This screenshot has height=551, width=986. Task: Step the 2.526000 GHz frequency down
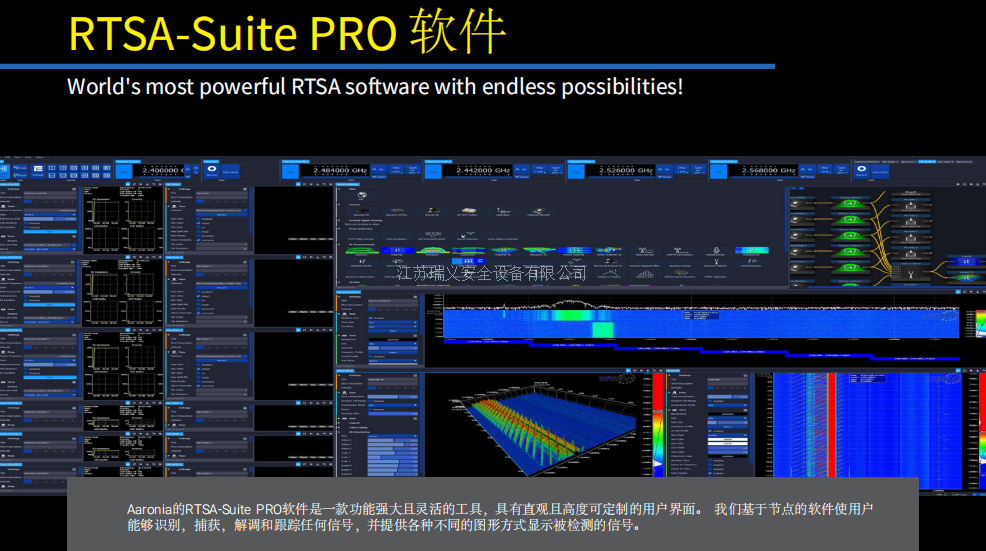665,177
